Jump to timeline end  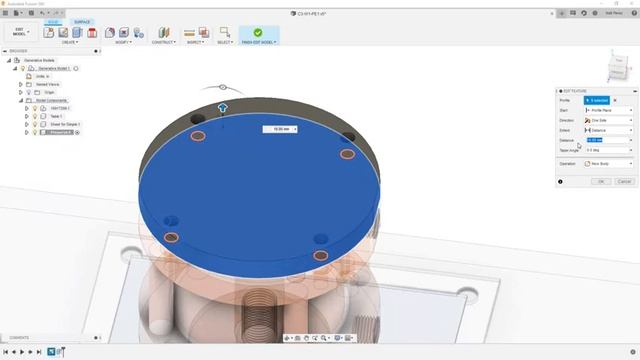(39, 352)
